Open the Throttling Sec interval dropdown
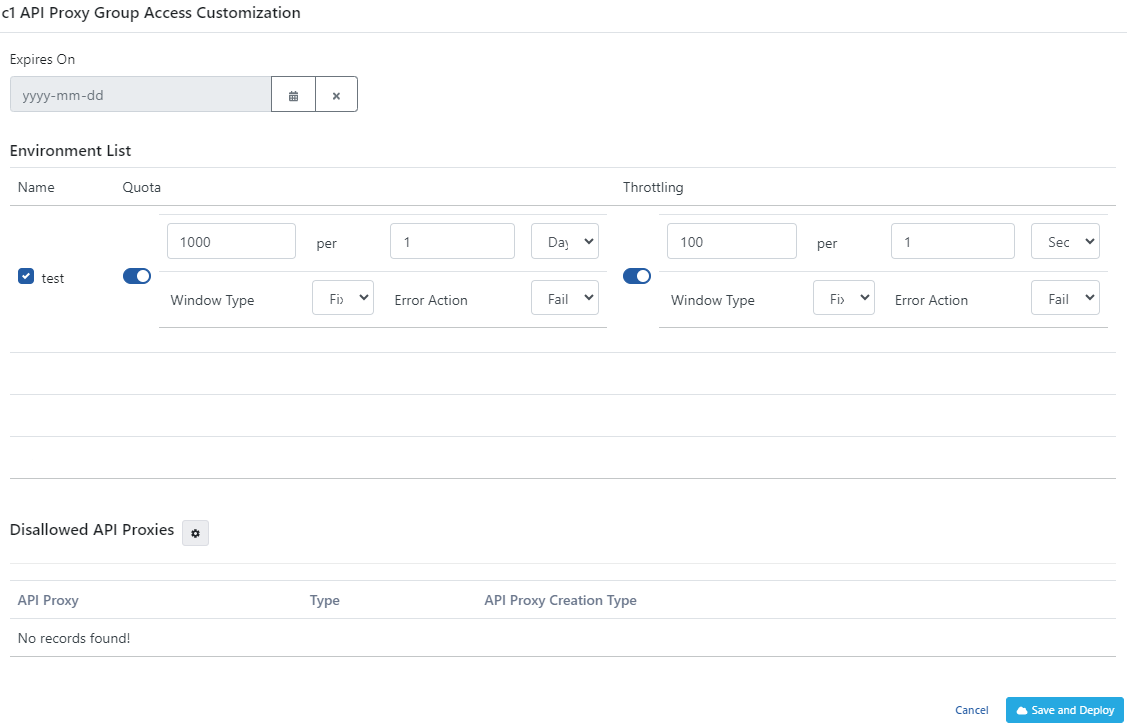 [x=1065, y=241]
